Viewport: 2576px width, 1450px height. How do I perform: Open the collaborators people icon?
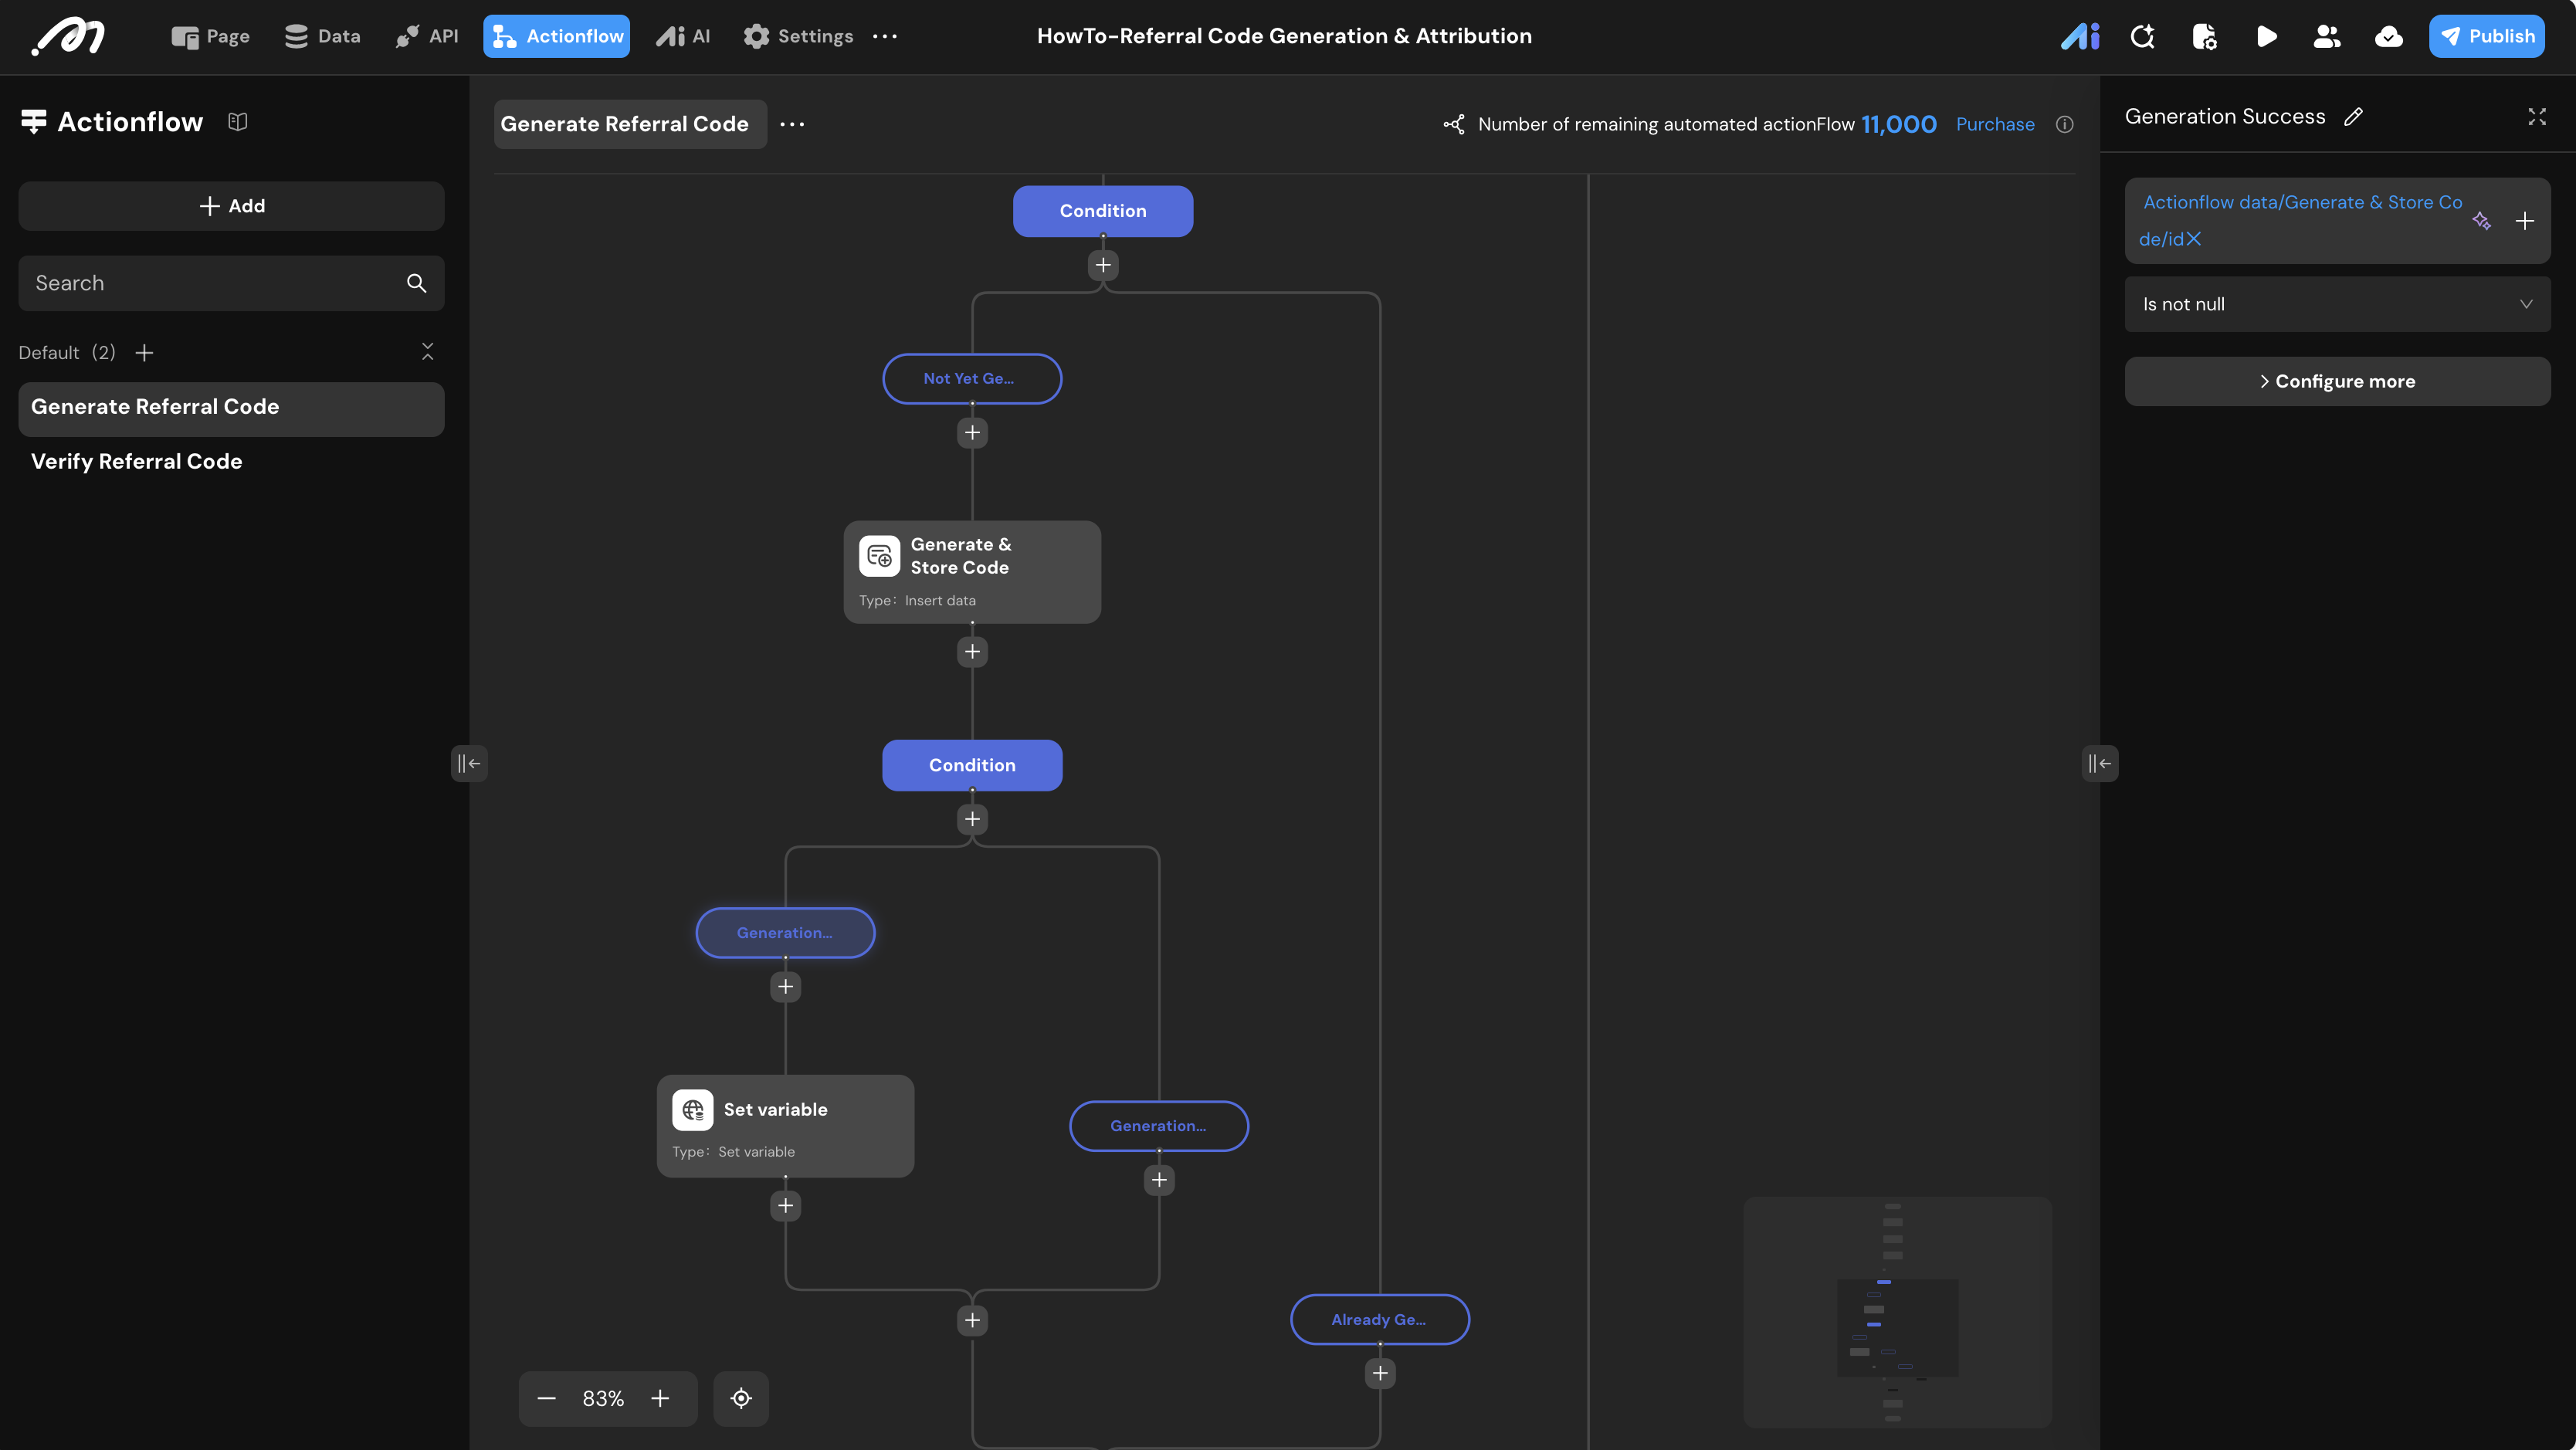click(2327, 37)
